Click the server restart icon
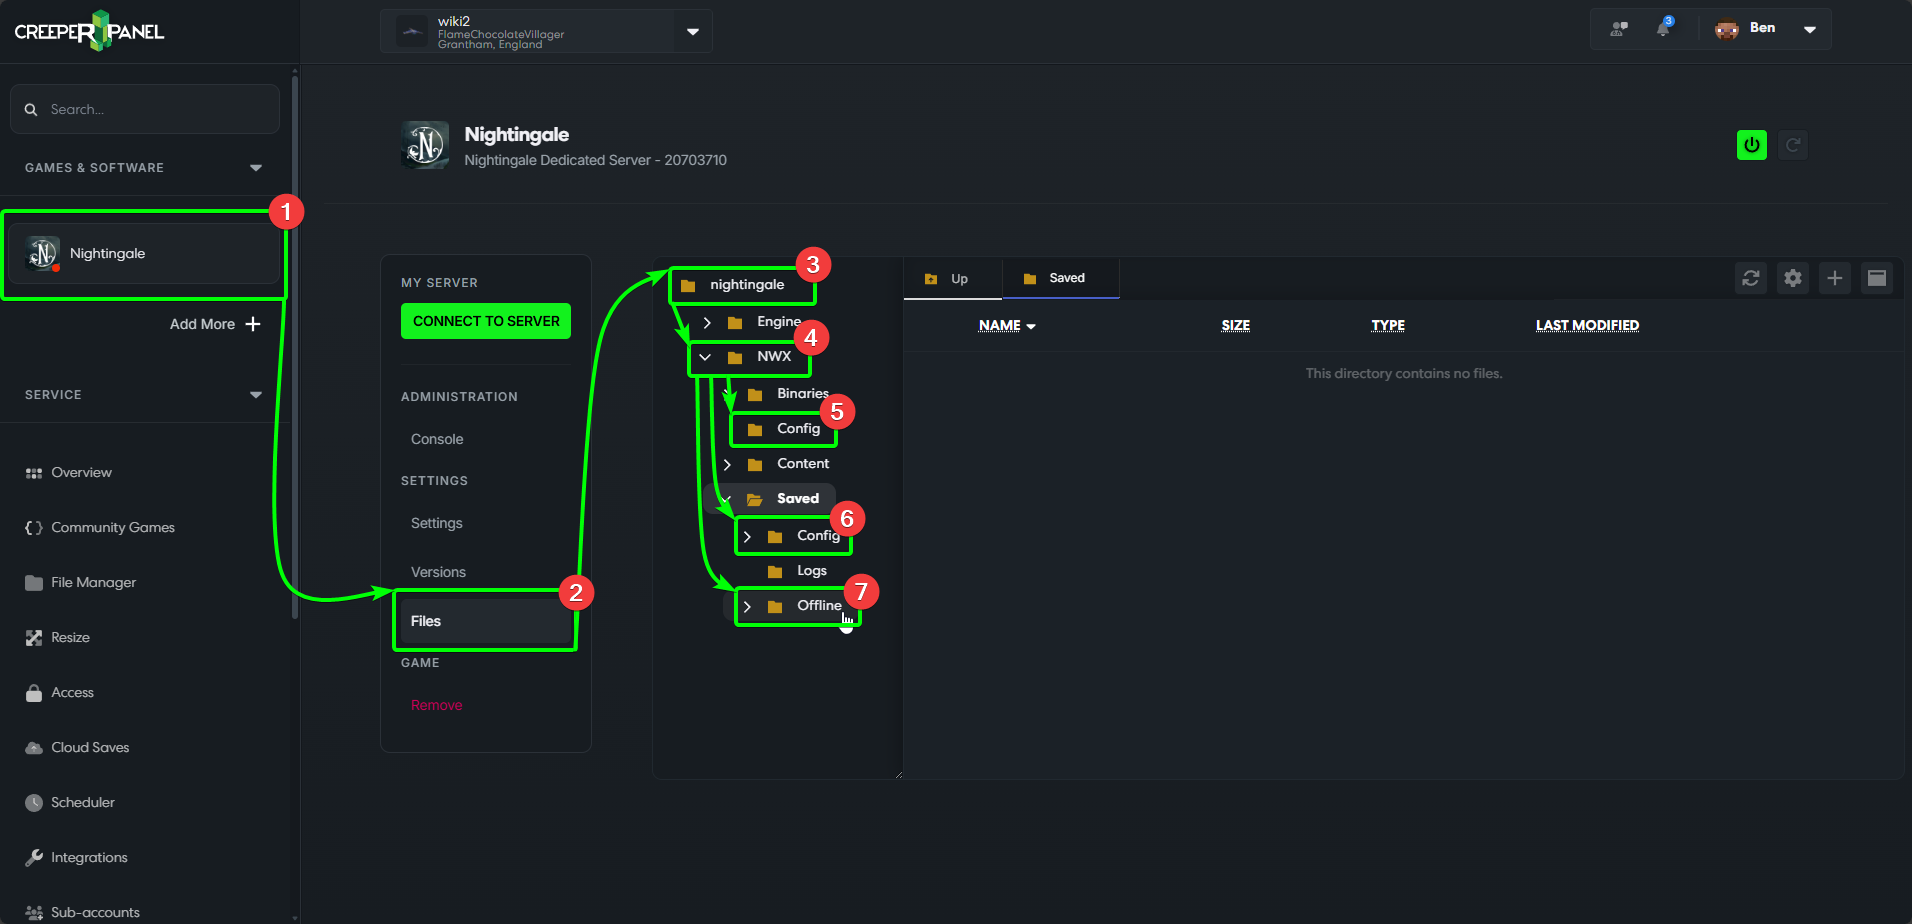 tap(1793, 145)
